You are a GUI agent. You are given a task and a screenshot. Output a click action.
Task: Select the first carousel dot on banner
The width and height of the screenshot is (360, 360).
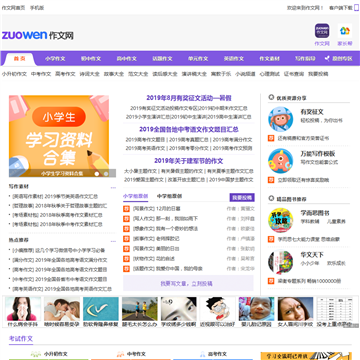click(97, 174)
